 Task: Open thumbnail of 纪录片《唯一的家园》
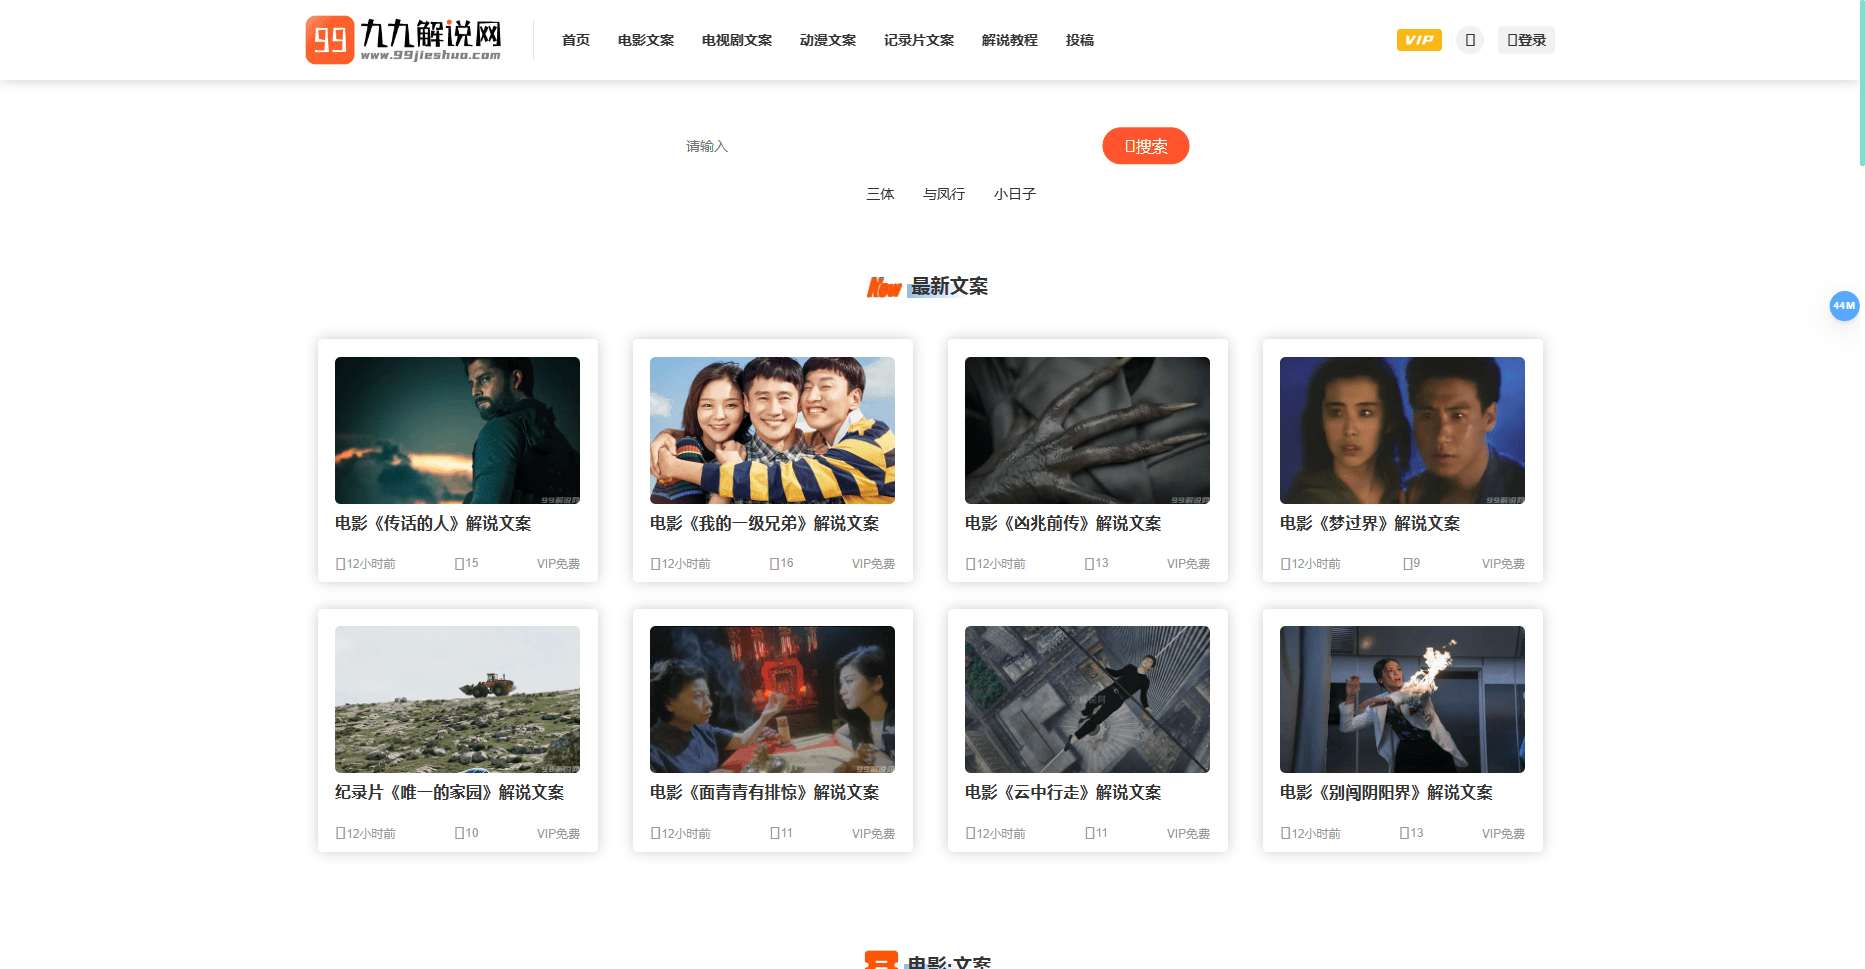457,699
